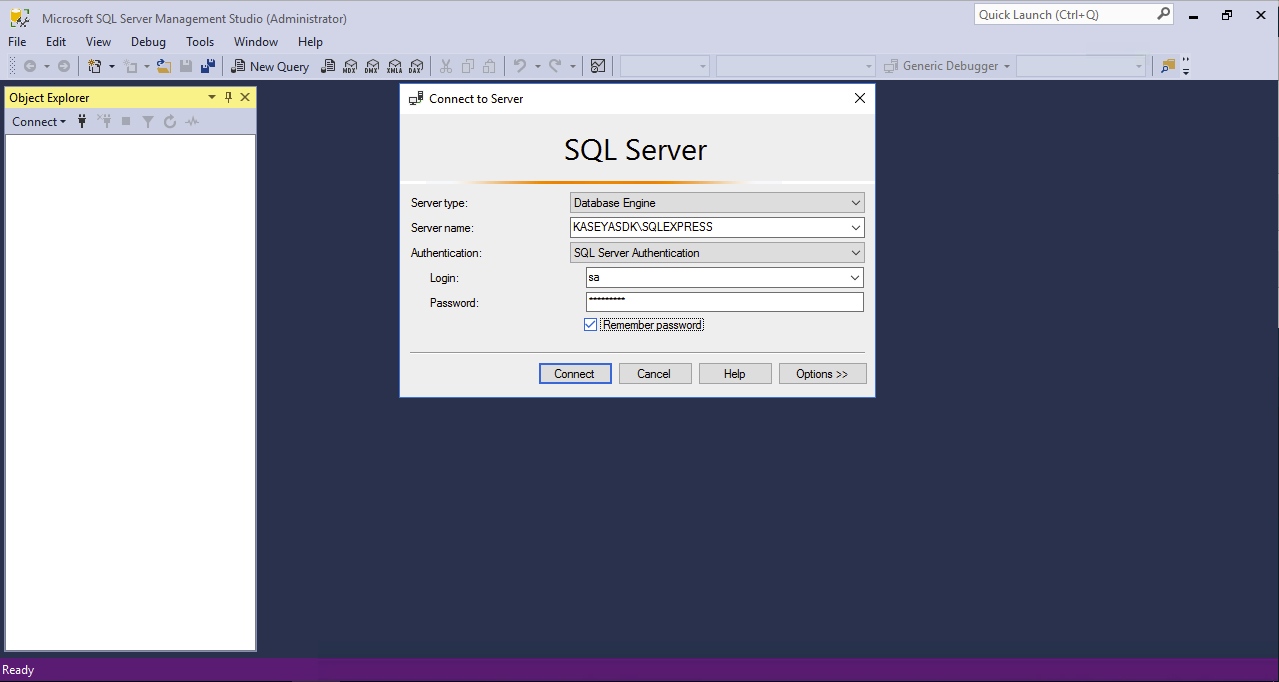Open the File menu
1279x682 pixels.
tap(17, 42)
